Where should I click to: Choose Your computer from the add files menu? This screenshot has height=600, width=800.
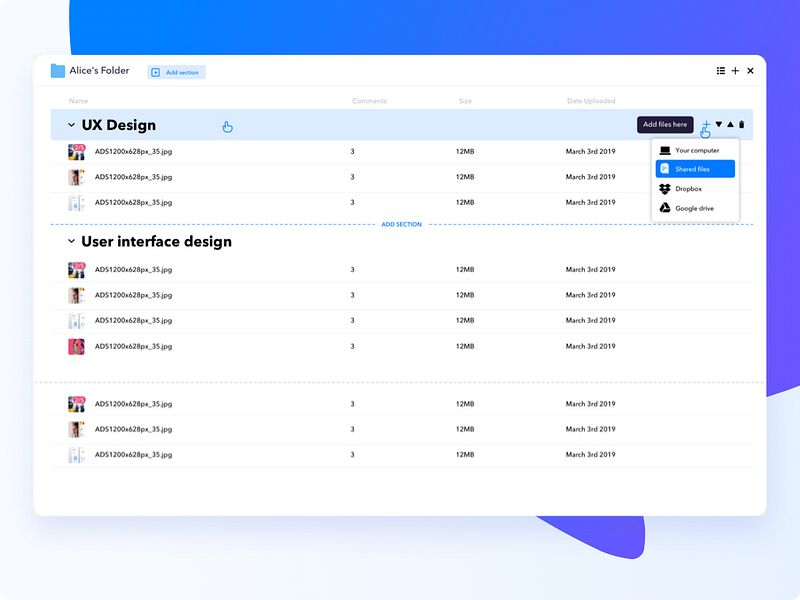(695, 151)
